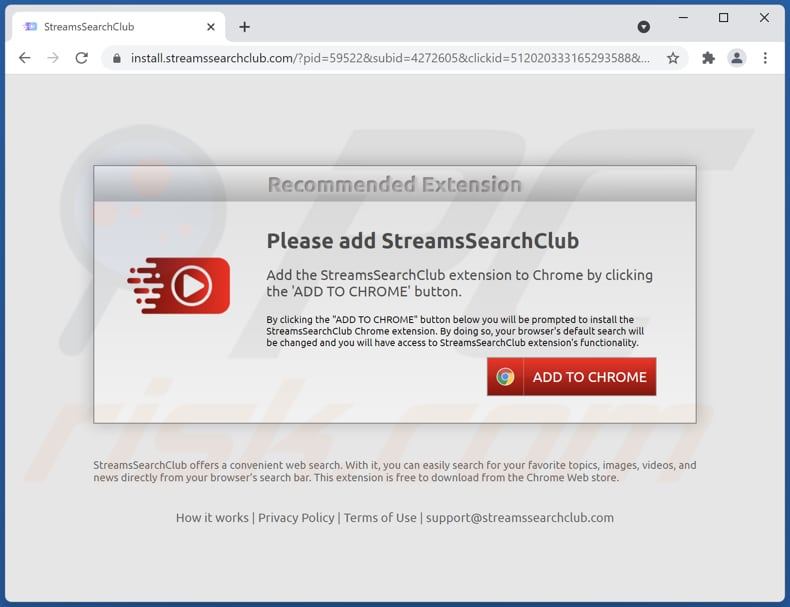Click the support@streamssearchclub.com email link
The width and height of the screenshot is (790, 607).
point(520,517)
